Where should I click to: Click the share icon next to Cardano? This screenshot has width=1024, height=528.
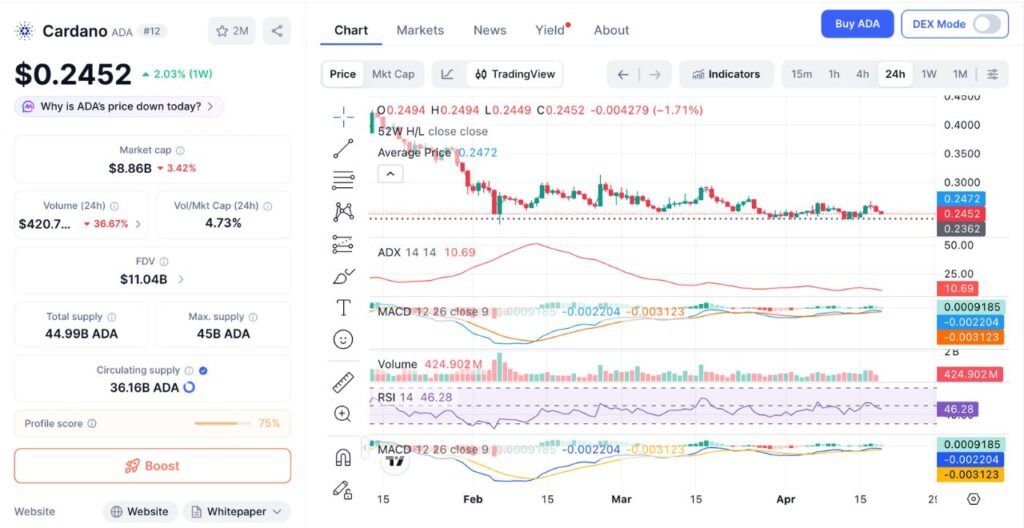coord(277,31)
